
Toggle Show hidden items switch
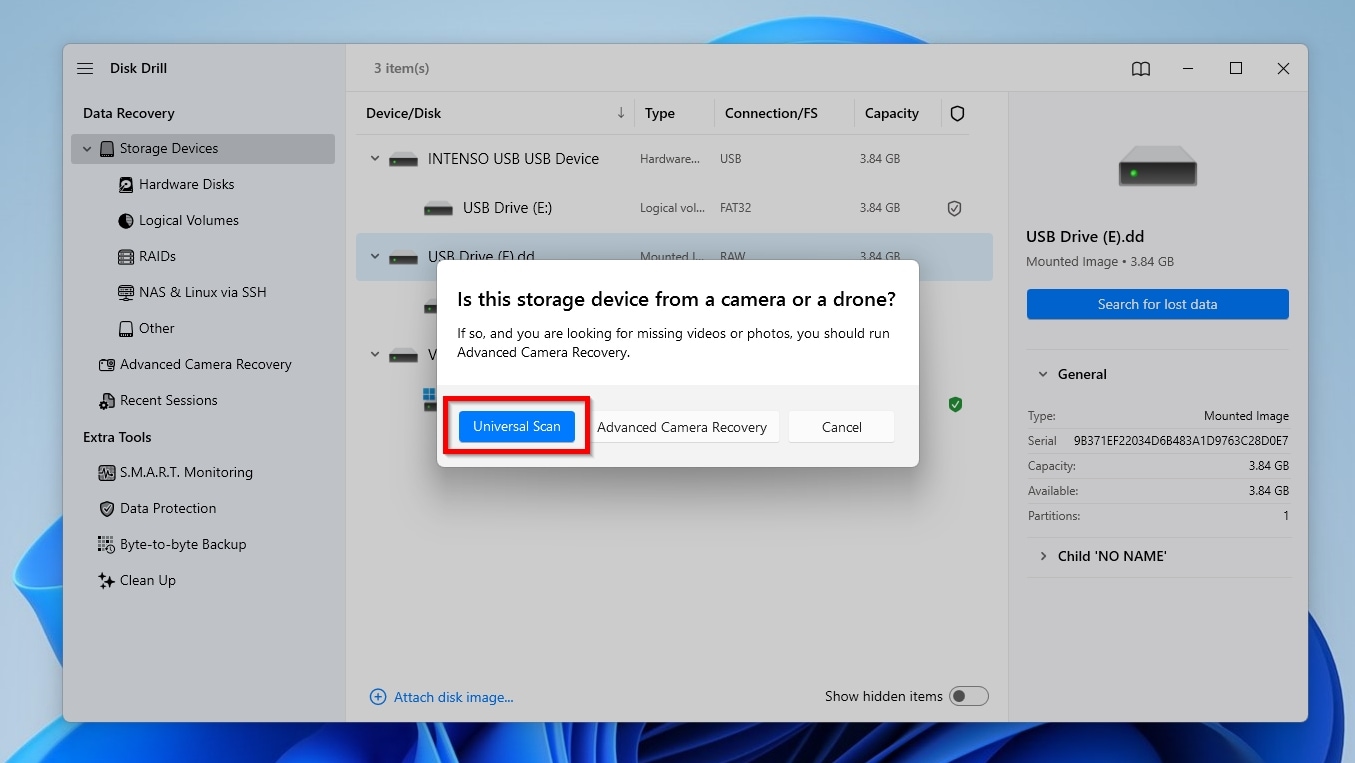(968, 696)
